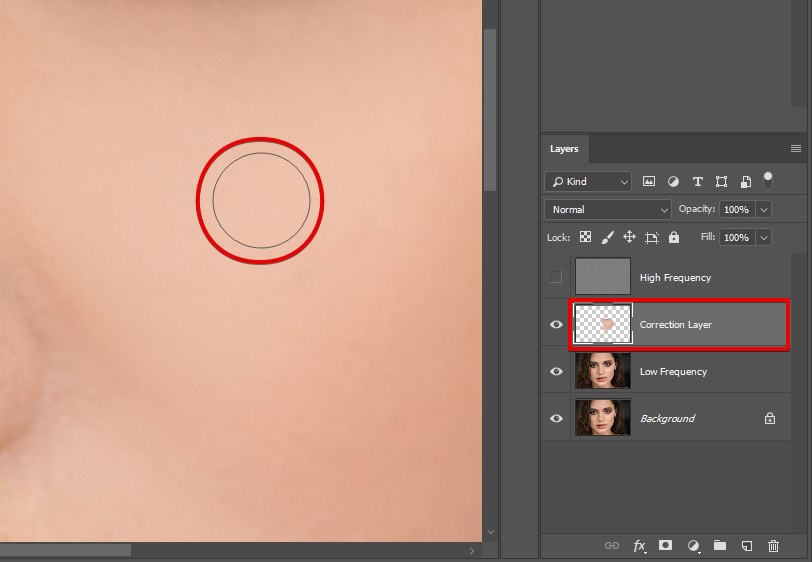Delete layer using the trash icon
Screen dimensions: 812x562
point(773,546)
